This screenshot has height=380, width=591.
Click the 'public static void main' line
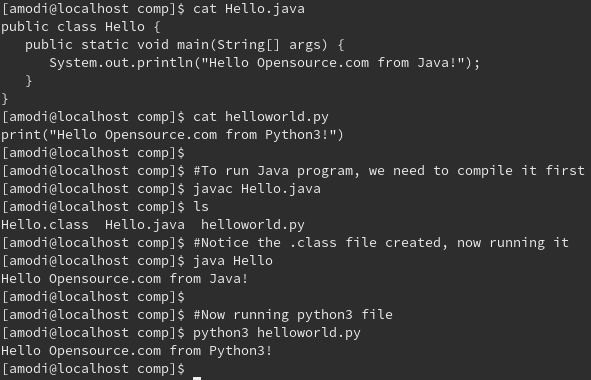[x=185, y=45]
